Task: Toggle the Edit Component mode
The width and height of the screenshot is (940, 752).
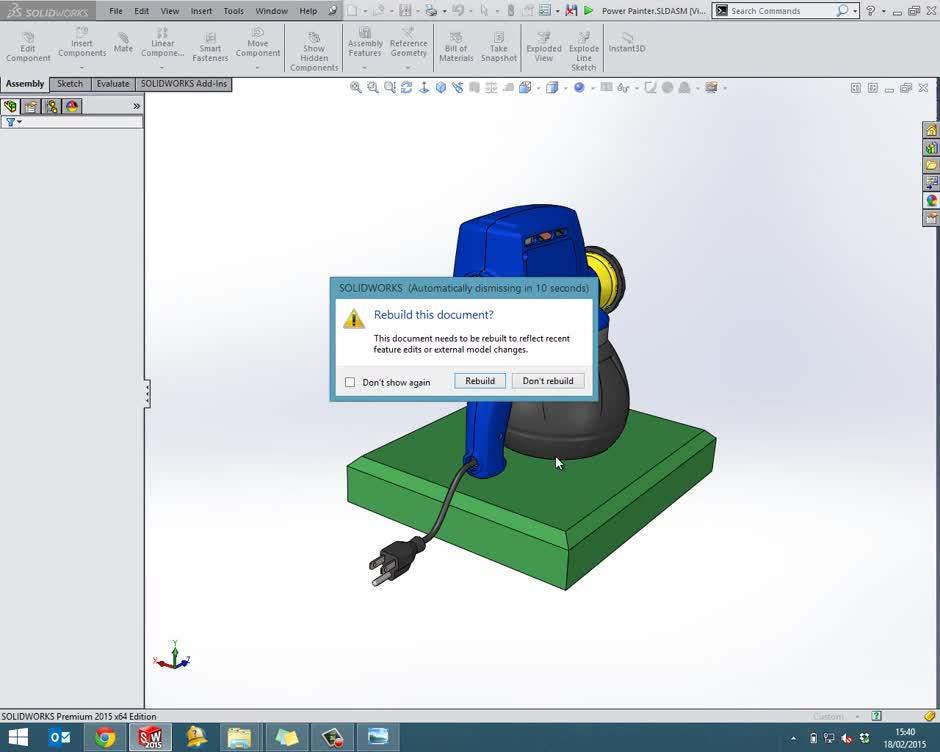Action: pos(27,45)
